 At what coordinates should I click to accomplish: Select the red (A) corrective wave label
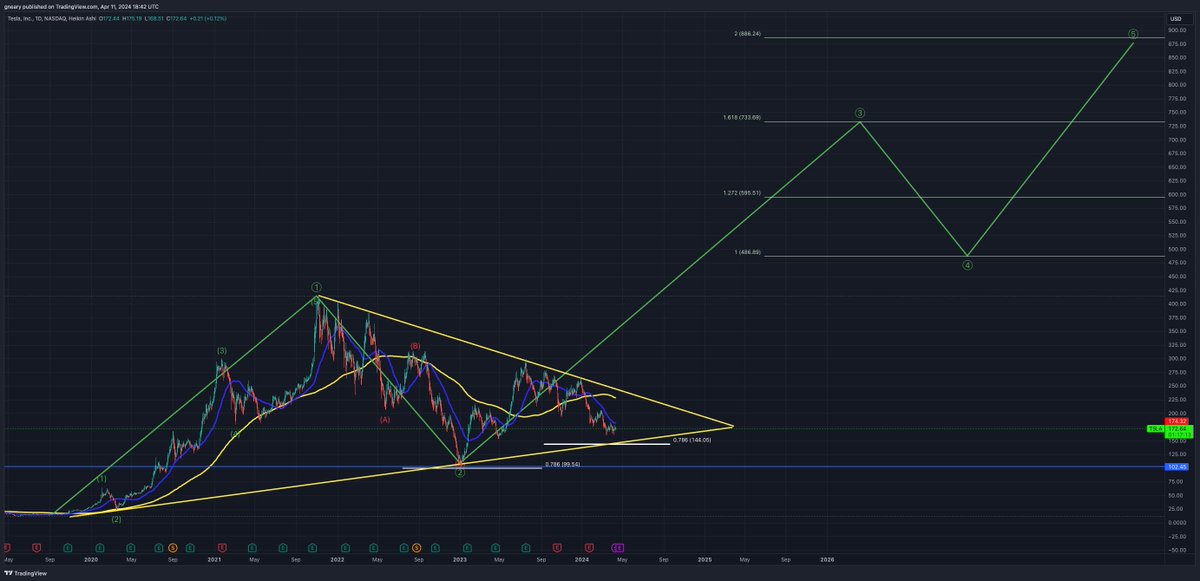point(384,421)
